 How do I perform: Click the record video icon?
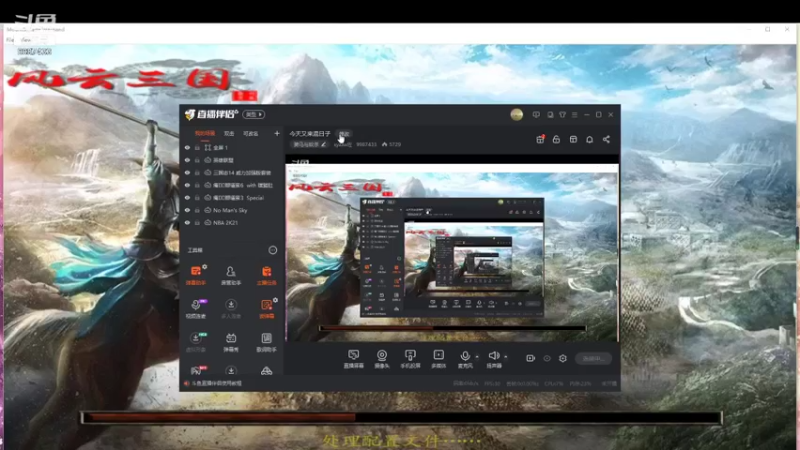click(x=531, y=358)
